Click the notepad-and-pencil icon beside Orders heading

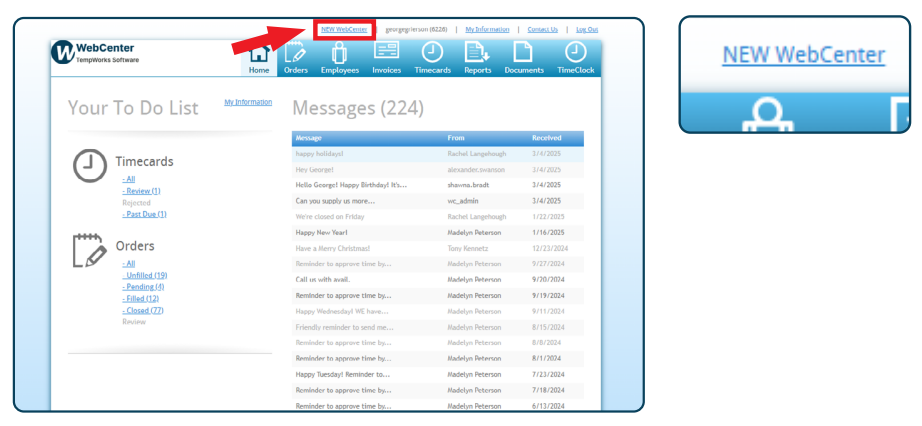point(89,251)
